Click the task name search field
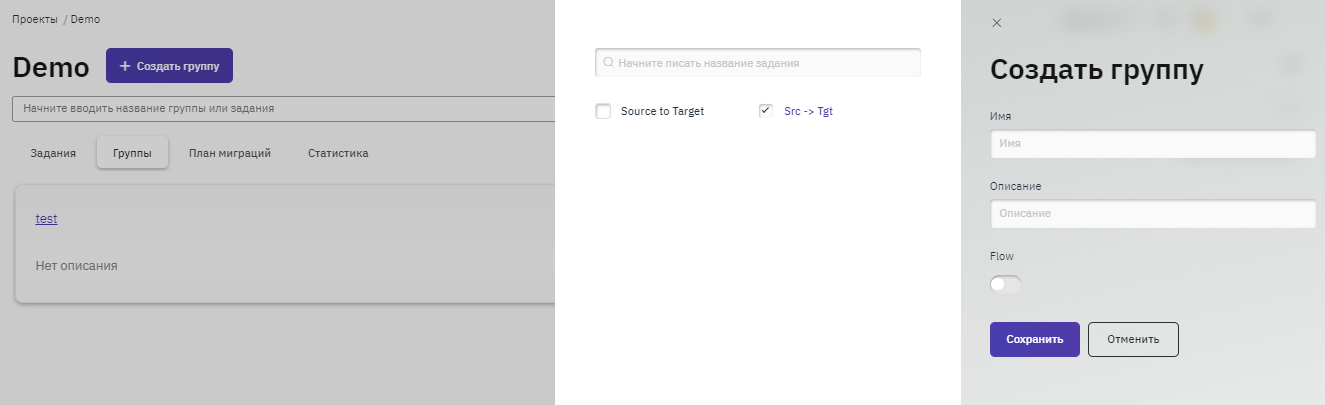Viewport: 1325px width, 405px height. pyautogui.click(x=765, y=62)
